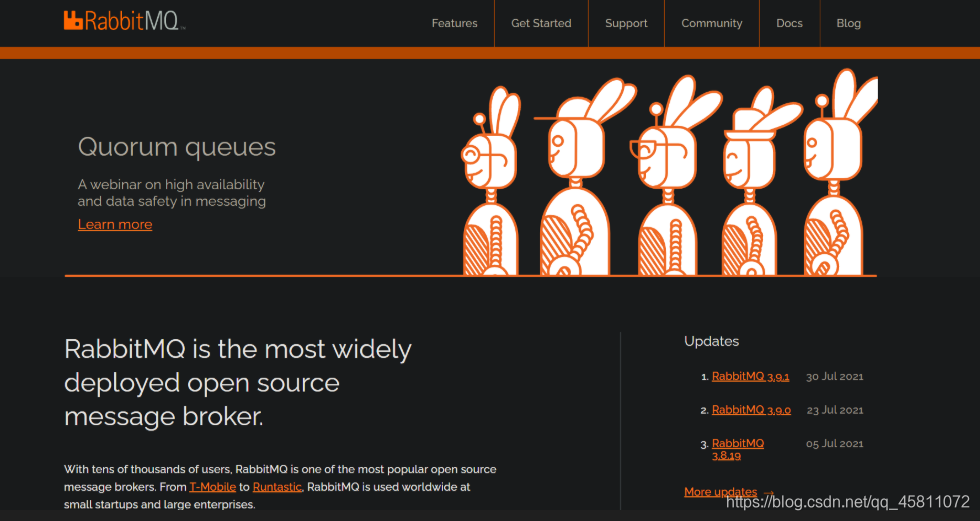
Task: Click the 23 Jul 2021 date
Action: coord(835,410)
